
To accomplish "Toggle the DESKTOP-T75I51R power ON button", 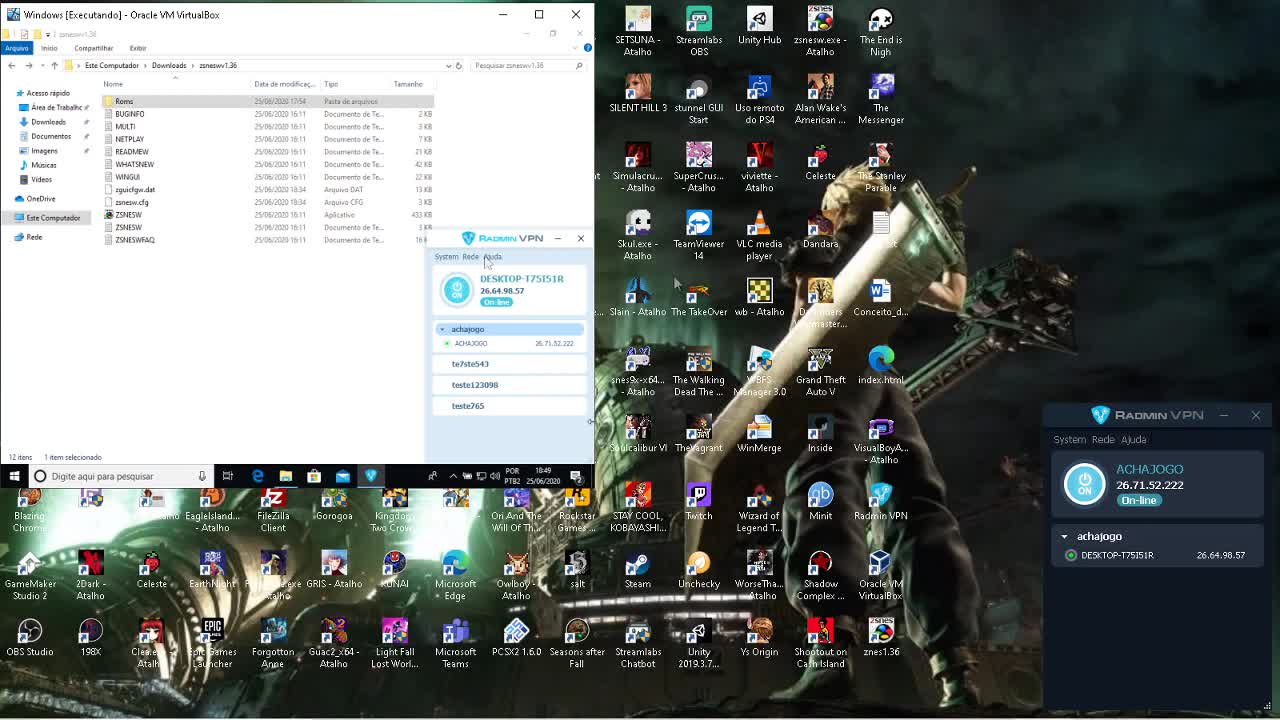I will pyautogui.click(x=457, y=290).
